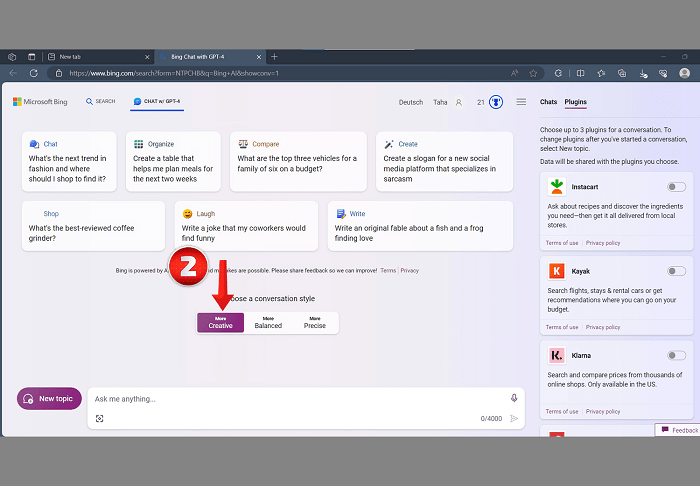Click the Taha account name

440,102
